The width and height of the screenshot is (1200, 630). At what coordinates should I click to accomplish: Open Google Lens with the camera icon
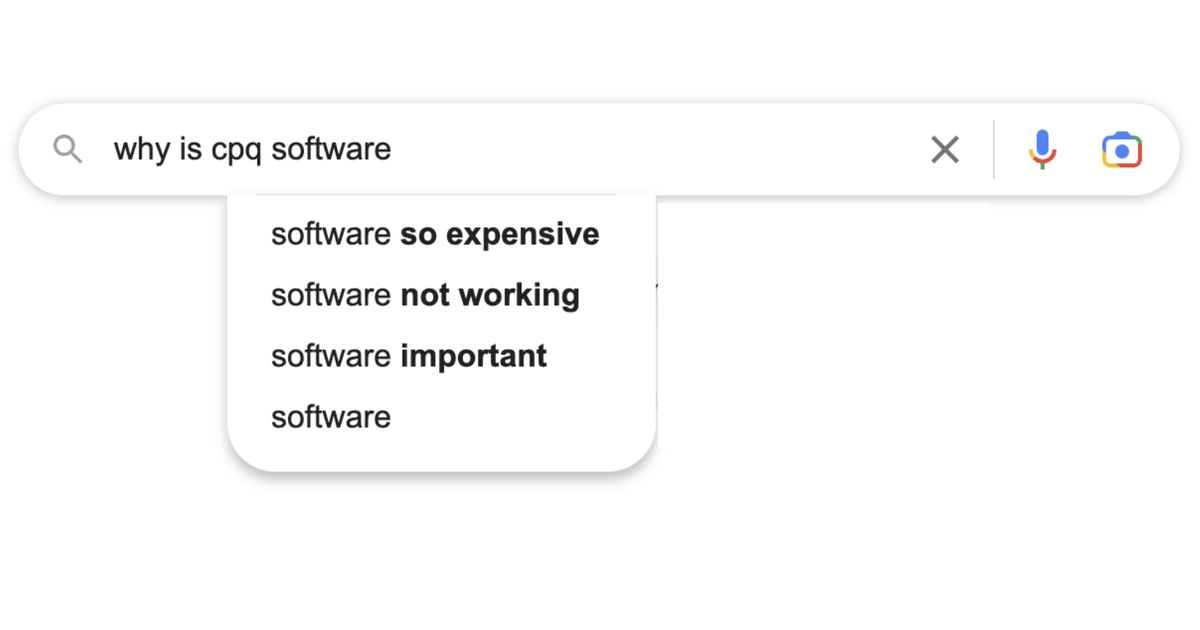point(1122,148)
